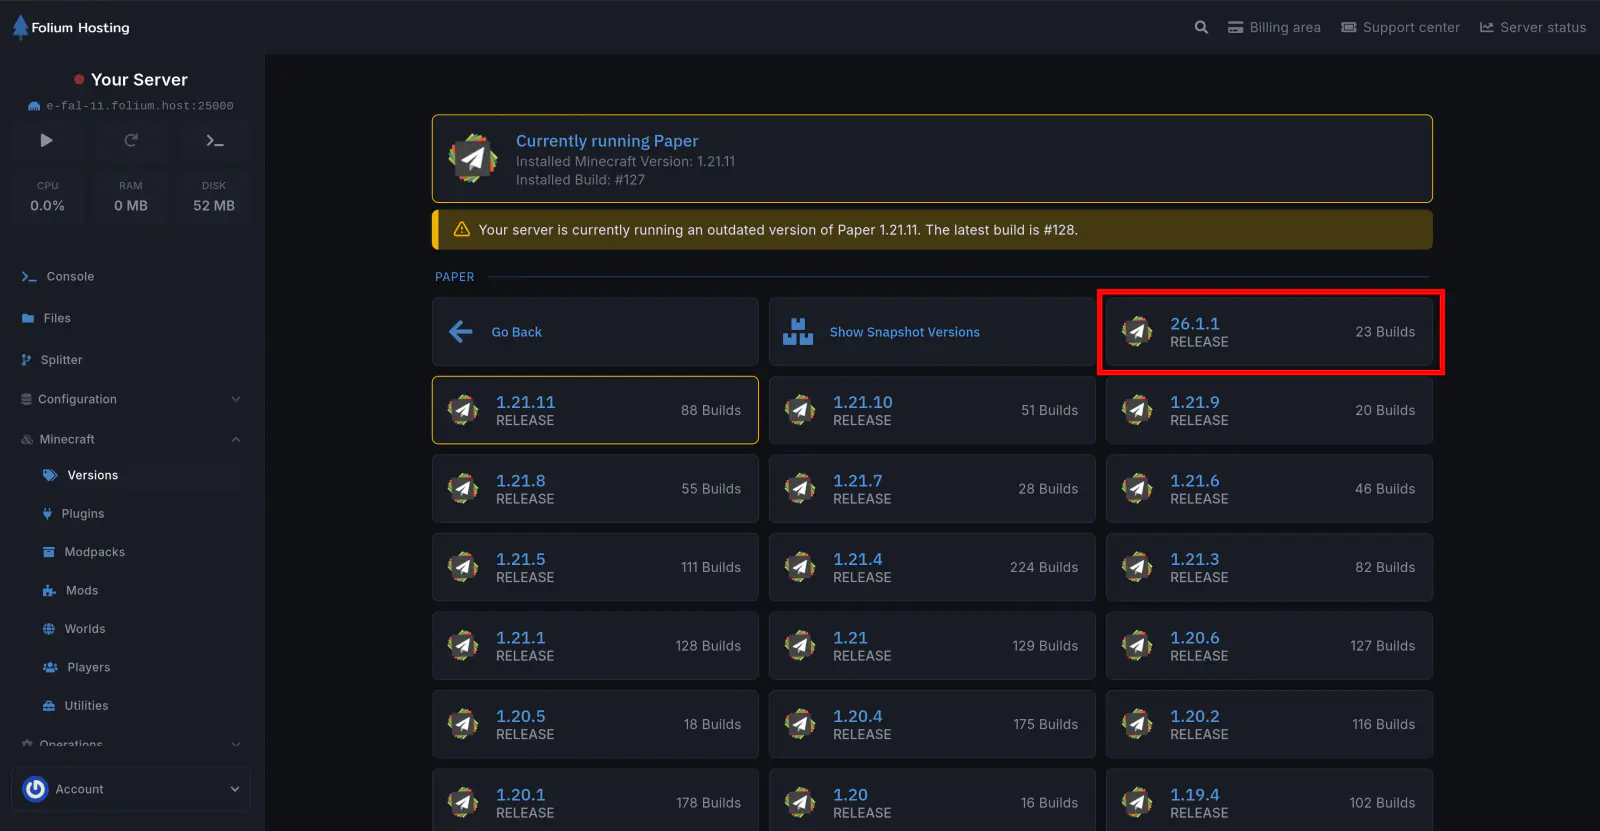
Task: Open the console terminal icon button
Action: point(214,141)
